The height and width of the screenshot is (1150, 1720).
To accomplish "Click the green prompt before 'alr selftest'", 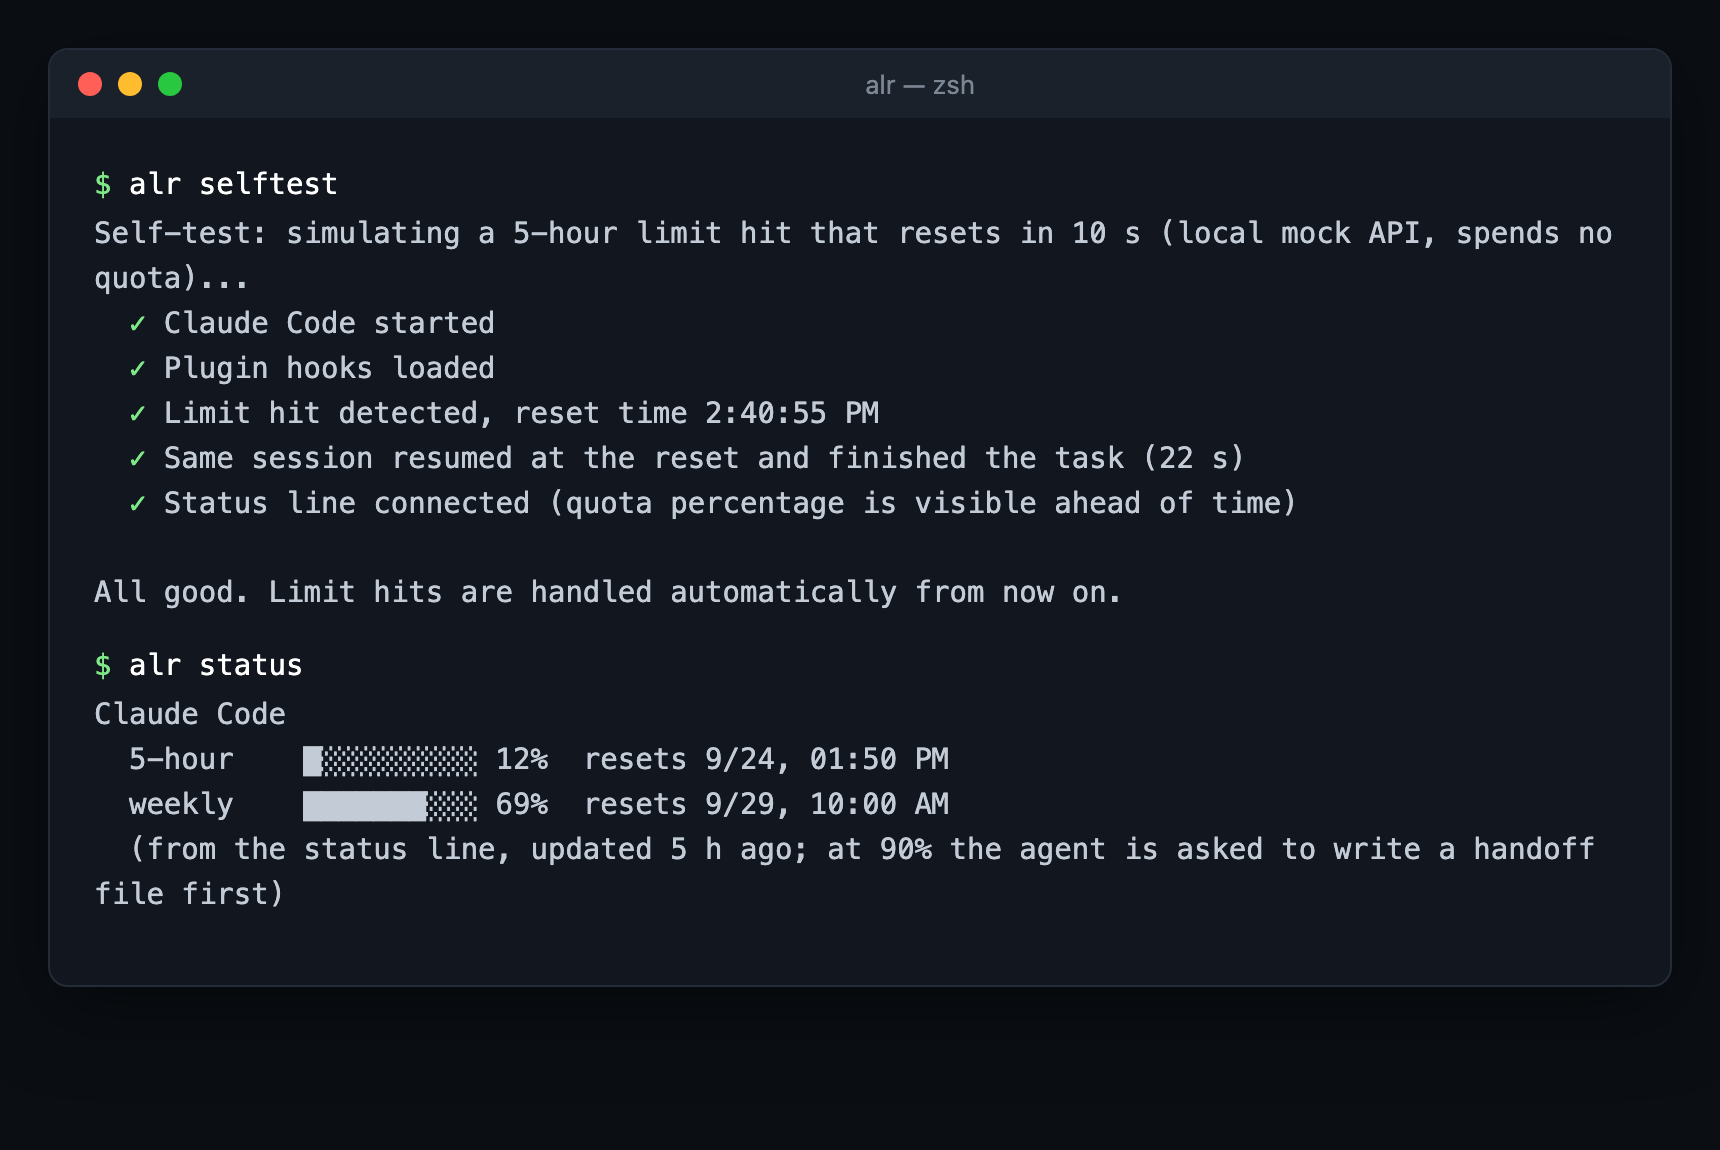I will [103, 184].
